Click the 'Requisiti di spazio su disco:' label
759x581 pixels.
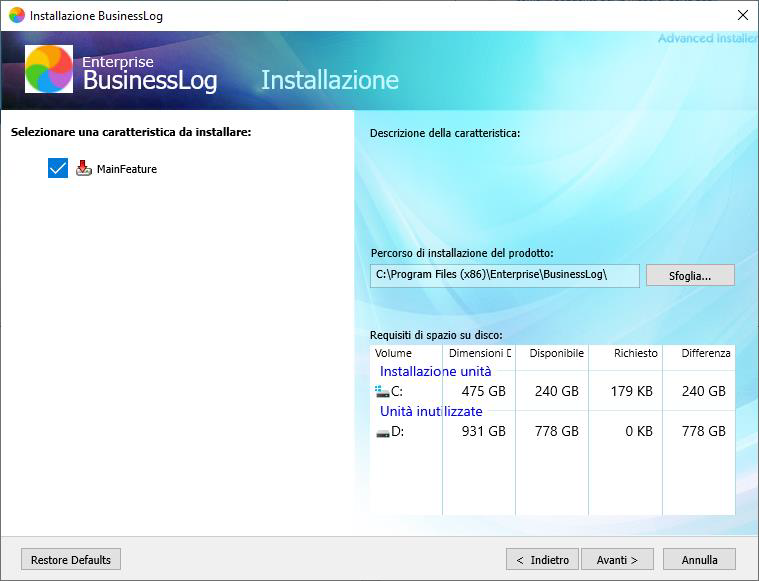[x=436, y=335]
